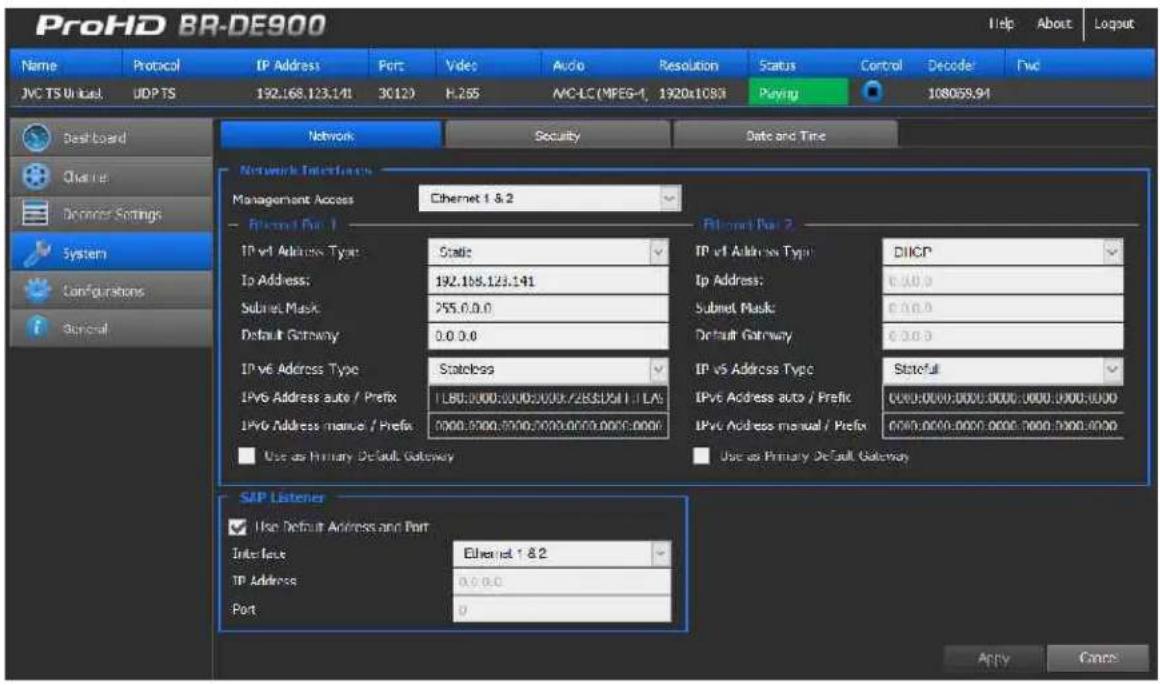Click the H.265 video value
The image size is (1160, 685).
(x=462, y=93)
